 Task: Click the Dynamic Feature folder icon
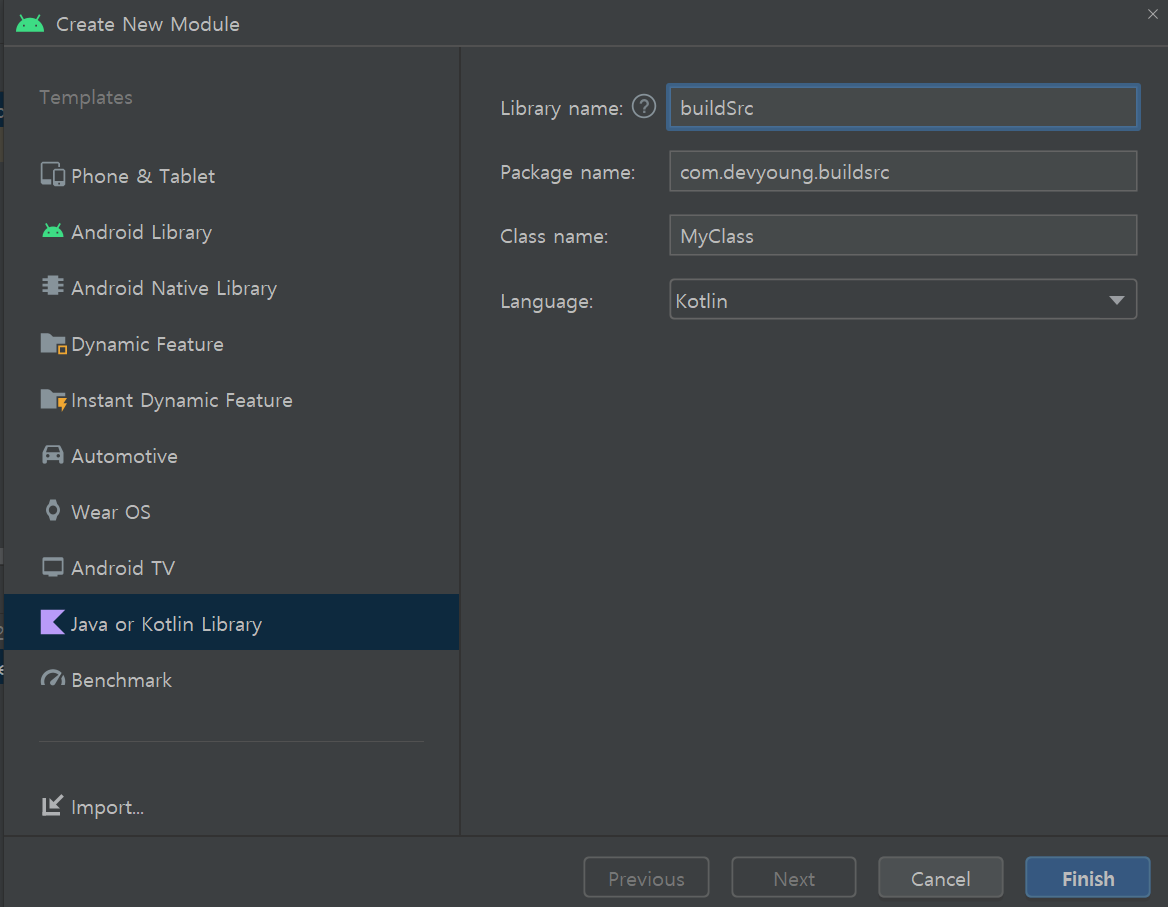(x=53, y=343)
